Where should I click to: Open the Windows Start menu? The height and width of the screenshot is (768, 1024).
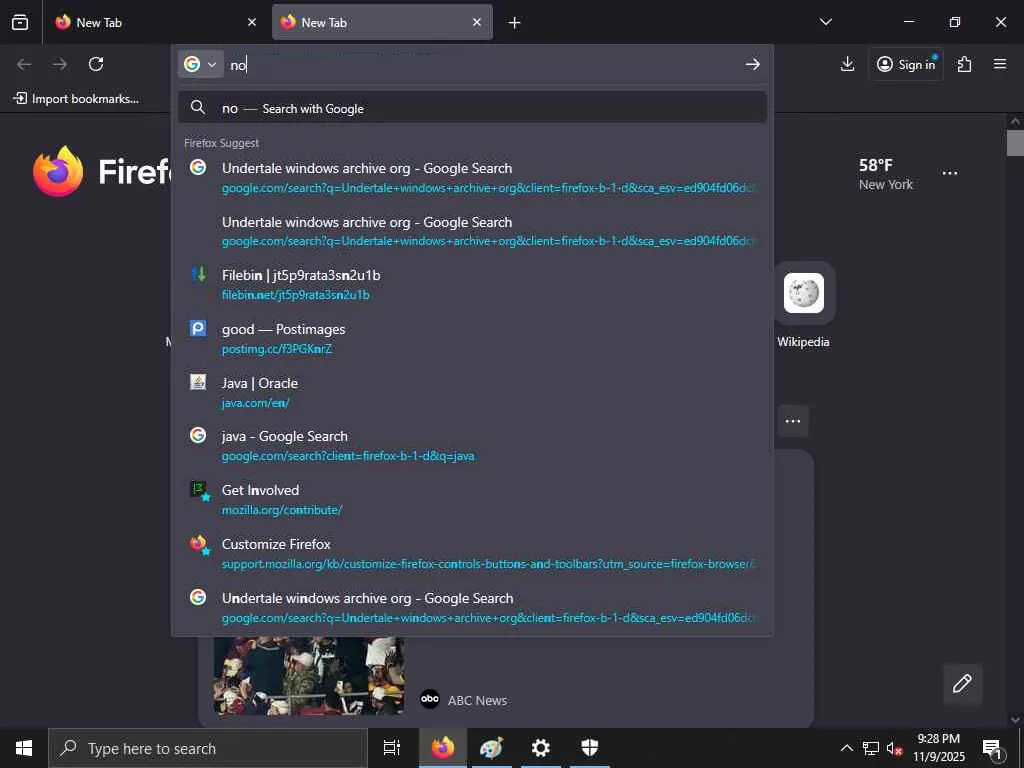pos(24,748)
